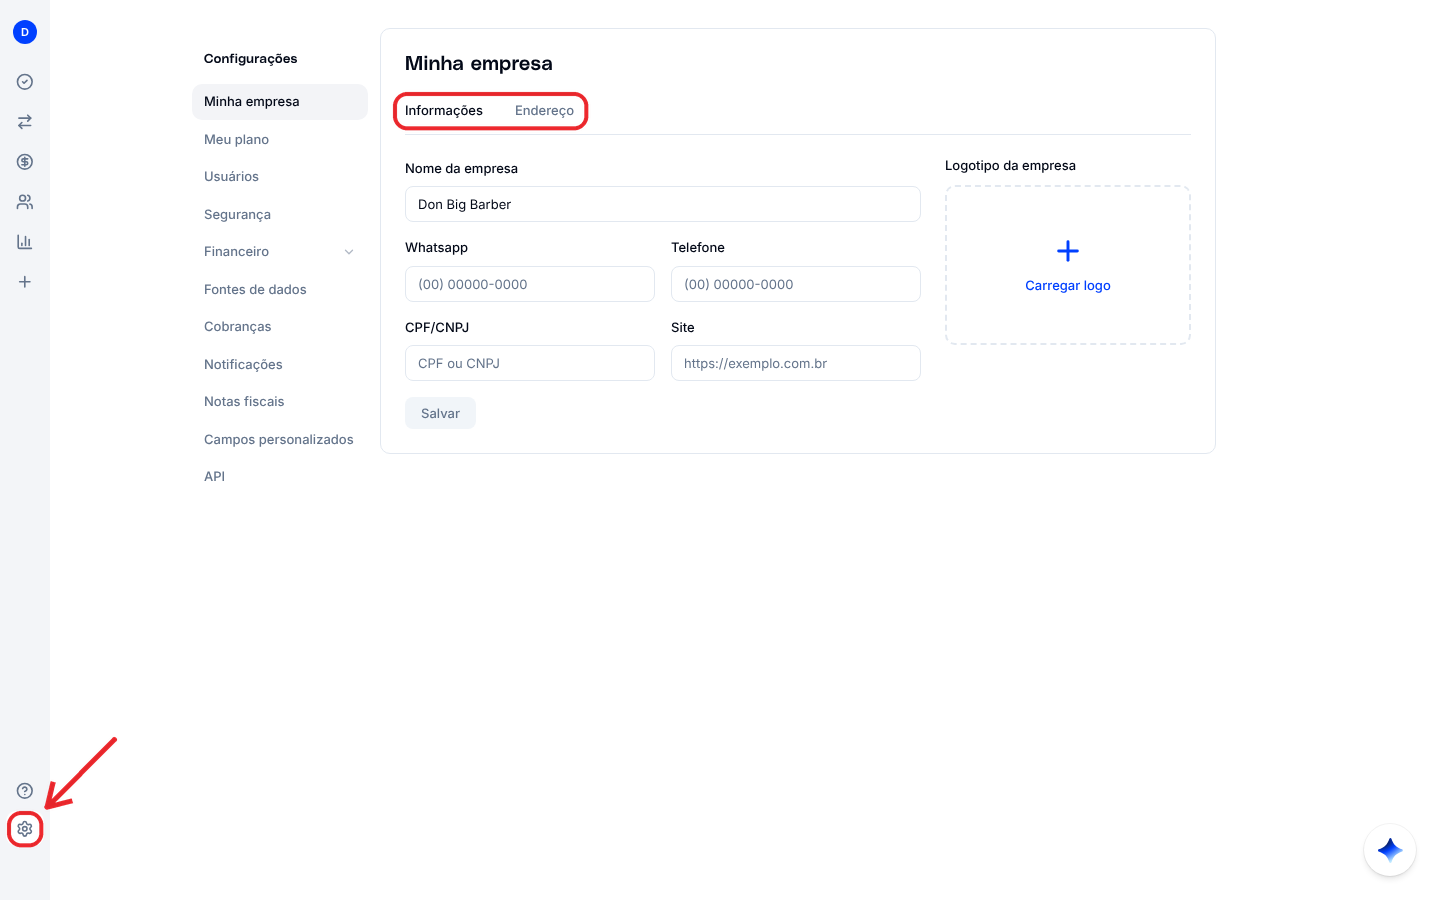
Task: Switch to the Endereço tab
Action: tap(544, 111)
